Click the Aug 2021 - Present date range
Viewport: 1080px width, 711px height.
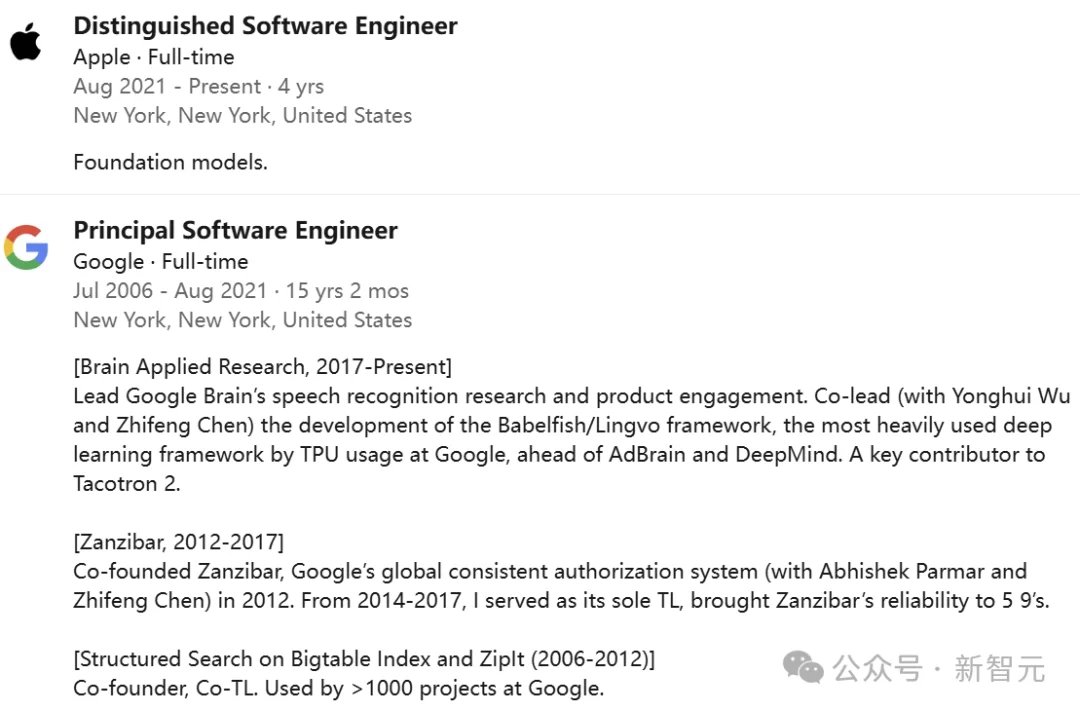pyautogui.click(x=198, y=86)
